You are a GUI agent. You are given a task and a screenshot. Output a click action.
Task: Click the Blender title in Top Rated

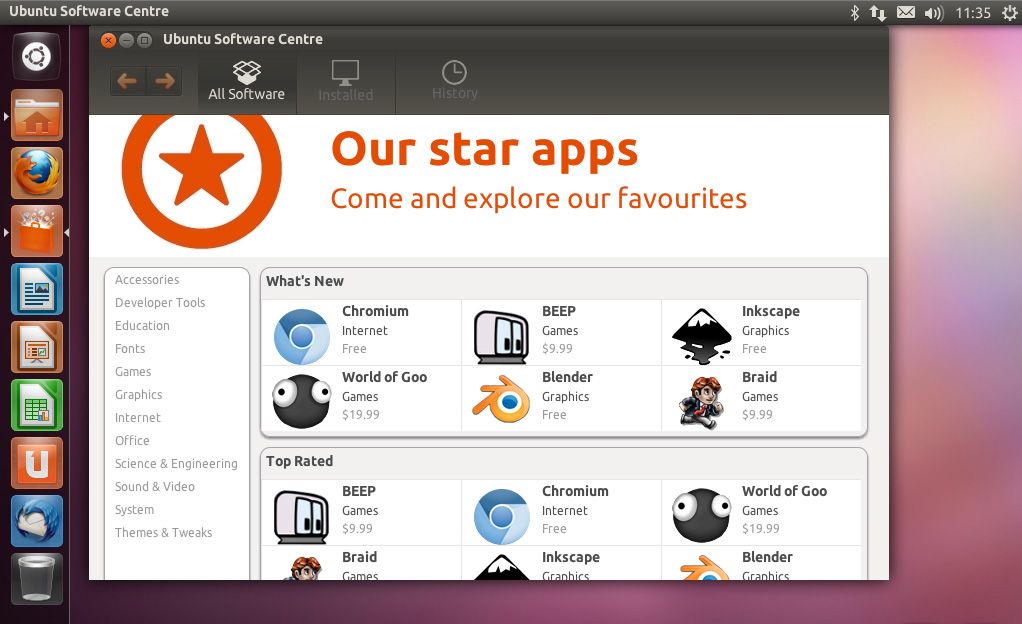767,557
